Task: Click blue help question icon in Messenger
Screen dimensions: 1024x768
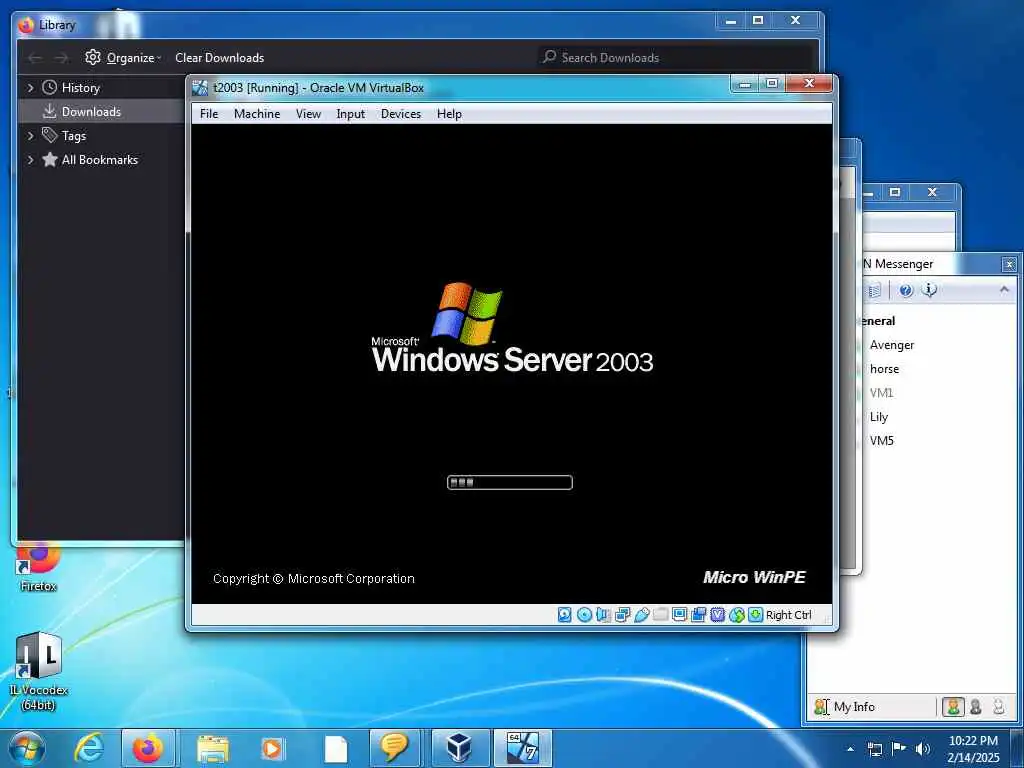Action: click(906, 291)
